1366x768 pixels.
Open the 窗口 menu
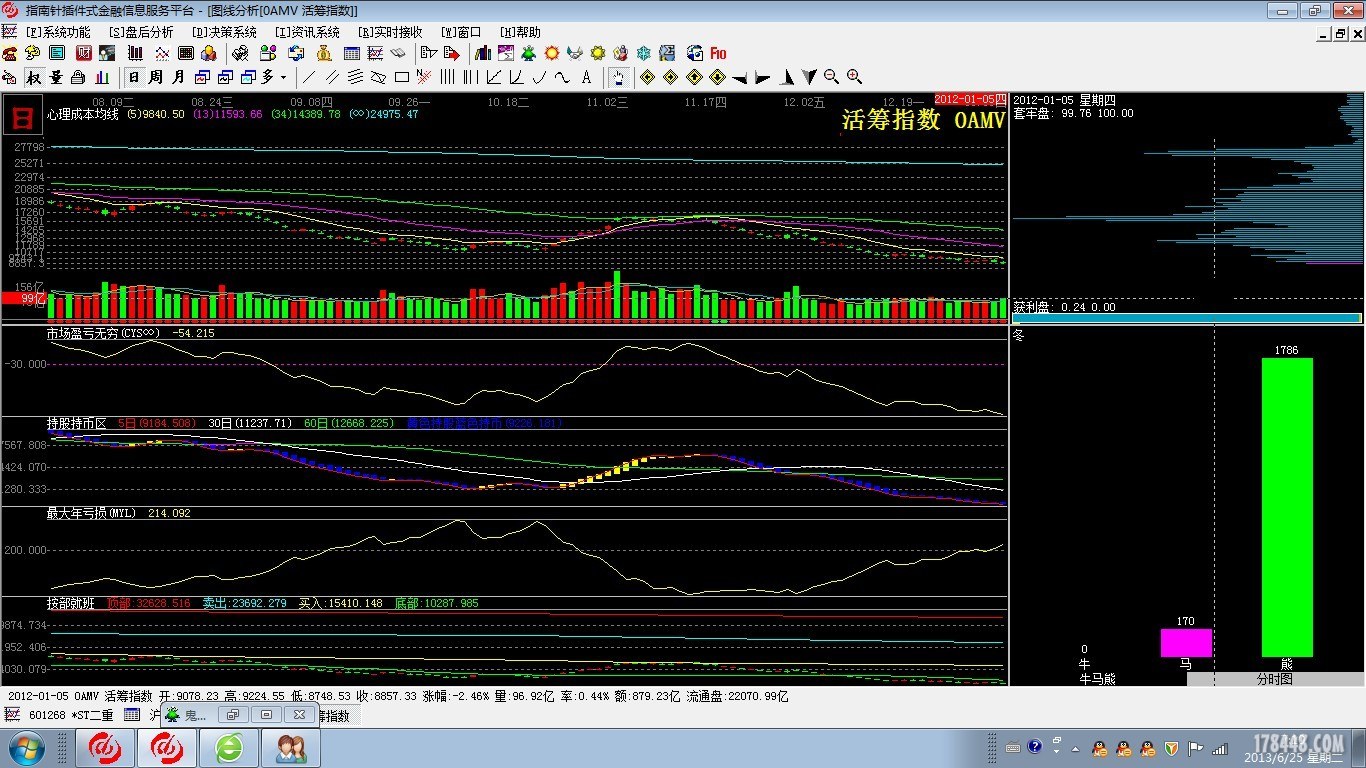[461, 32]
